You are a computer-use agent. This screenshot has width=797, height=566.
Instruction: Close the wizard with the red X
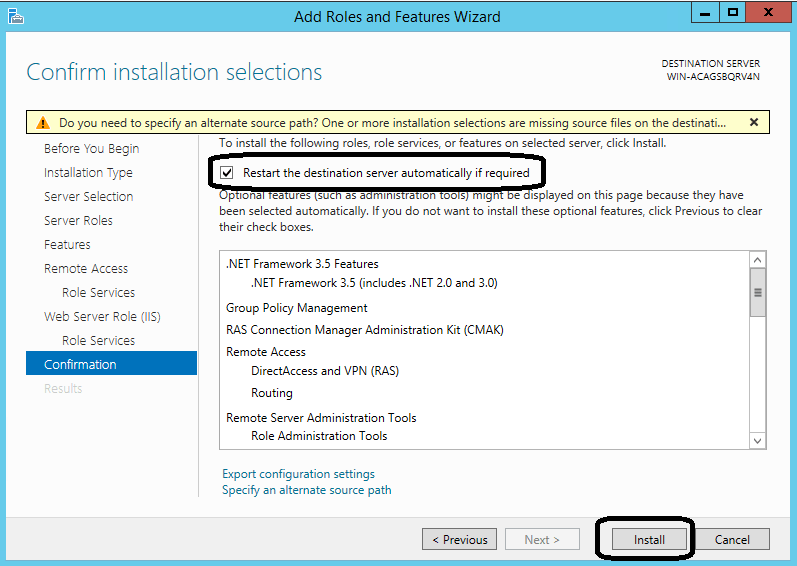coord(770,13)
